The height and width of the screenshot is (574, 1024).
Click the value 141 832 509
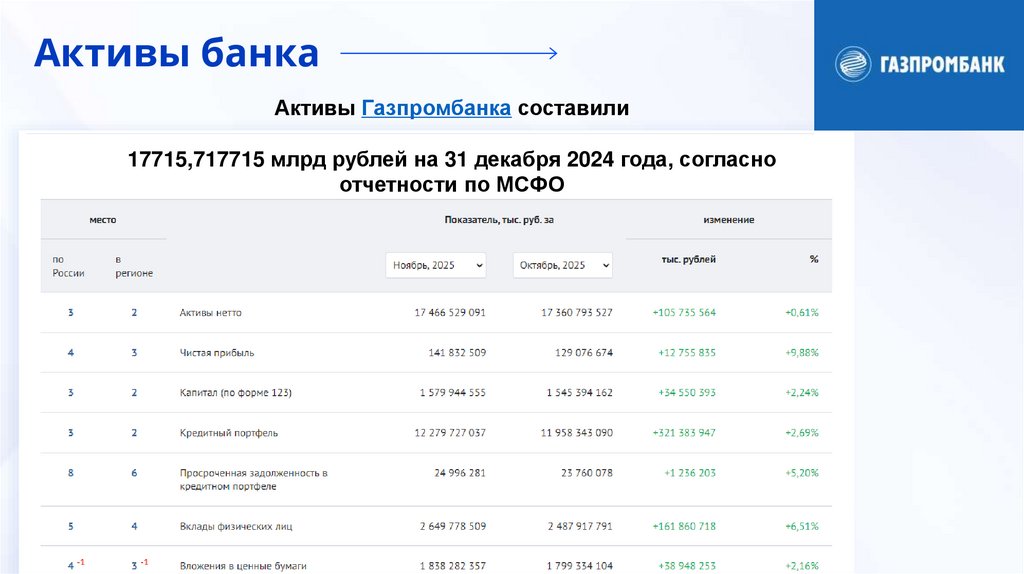457,353
